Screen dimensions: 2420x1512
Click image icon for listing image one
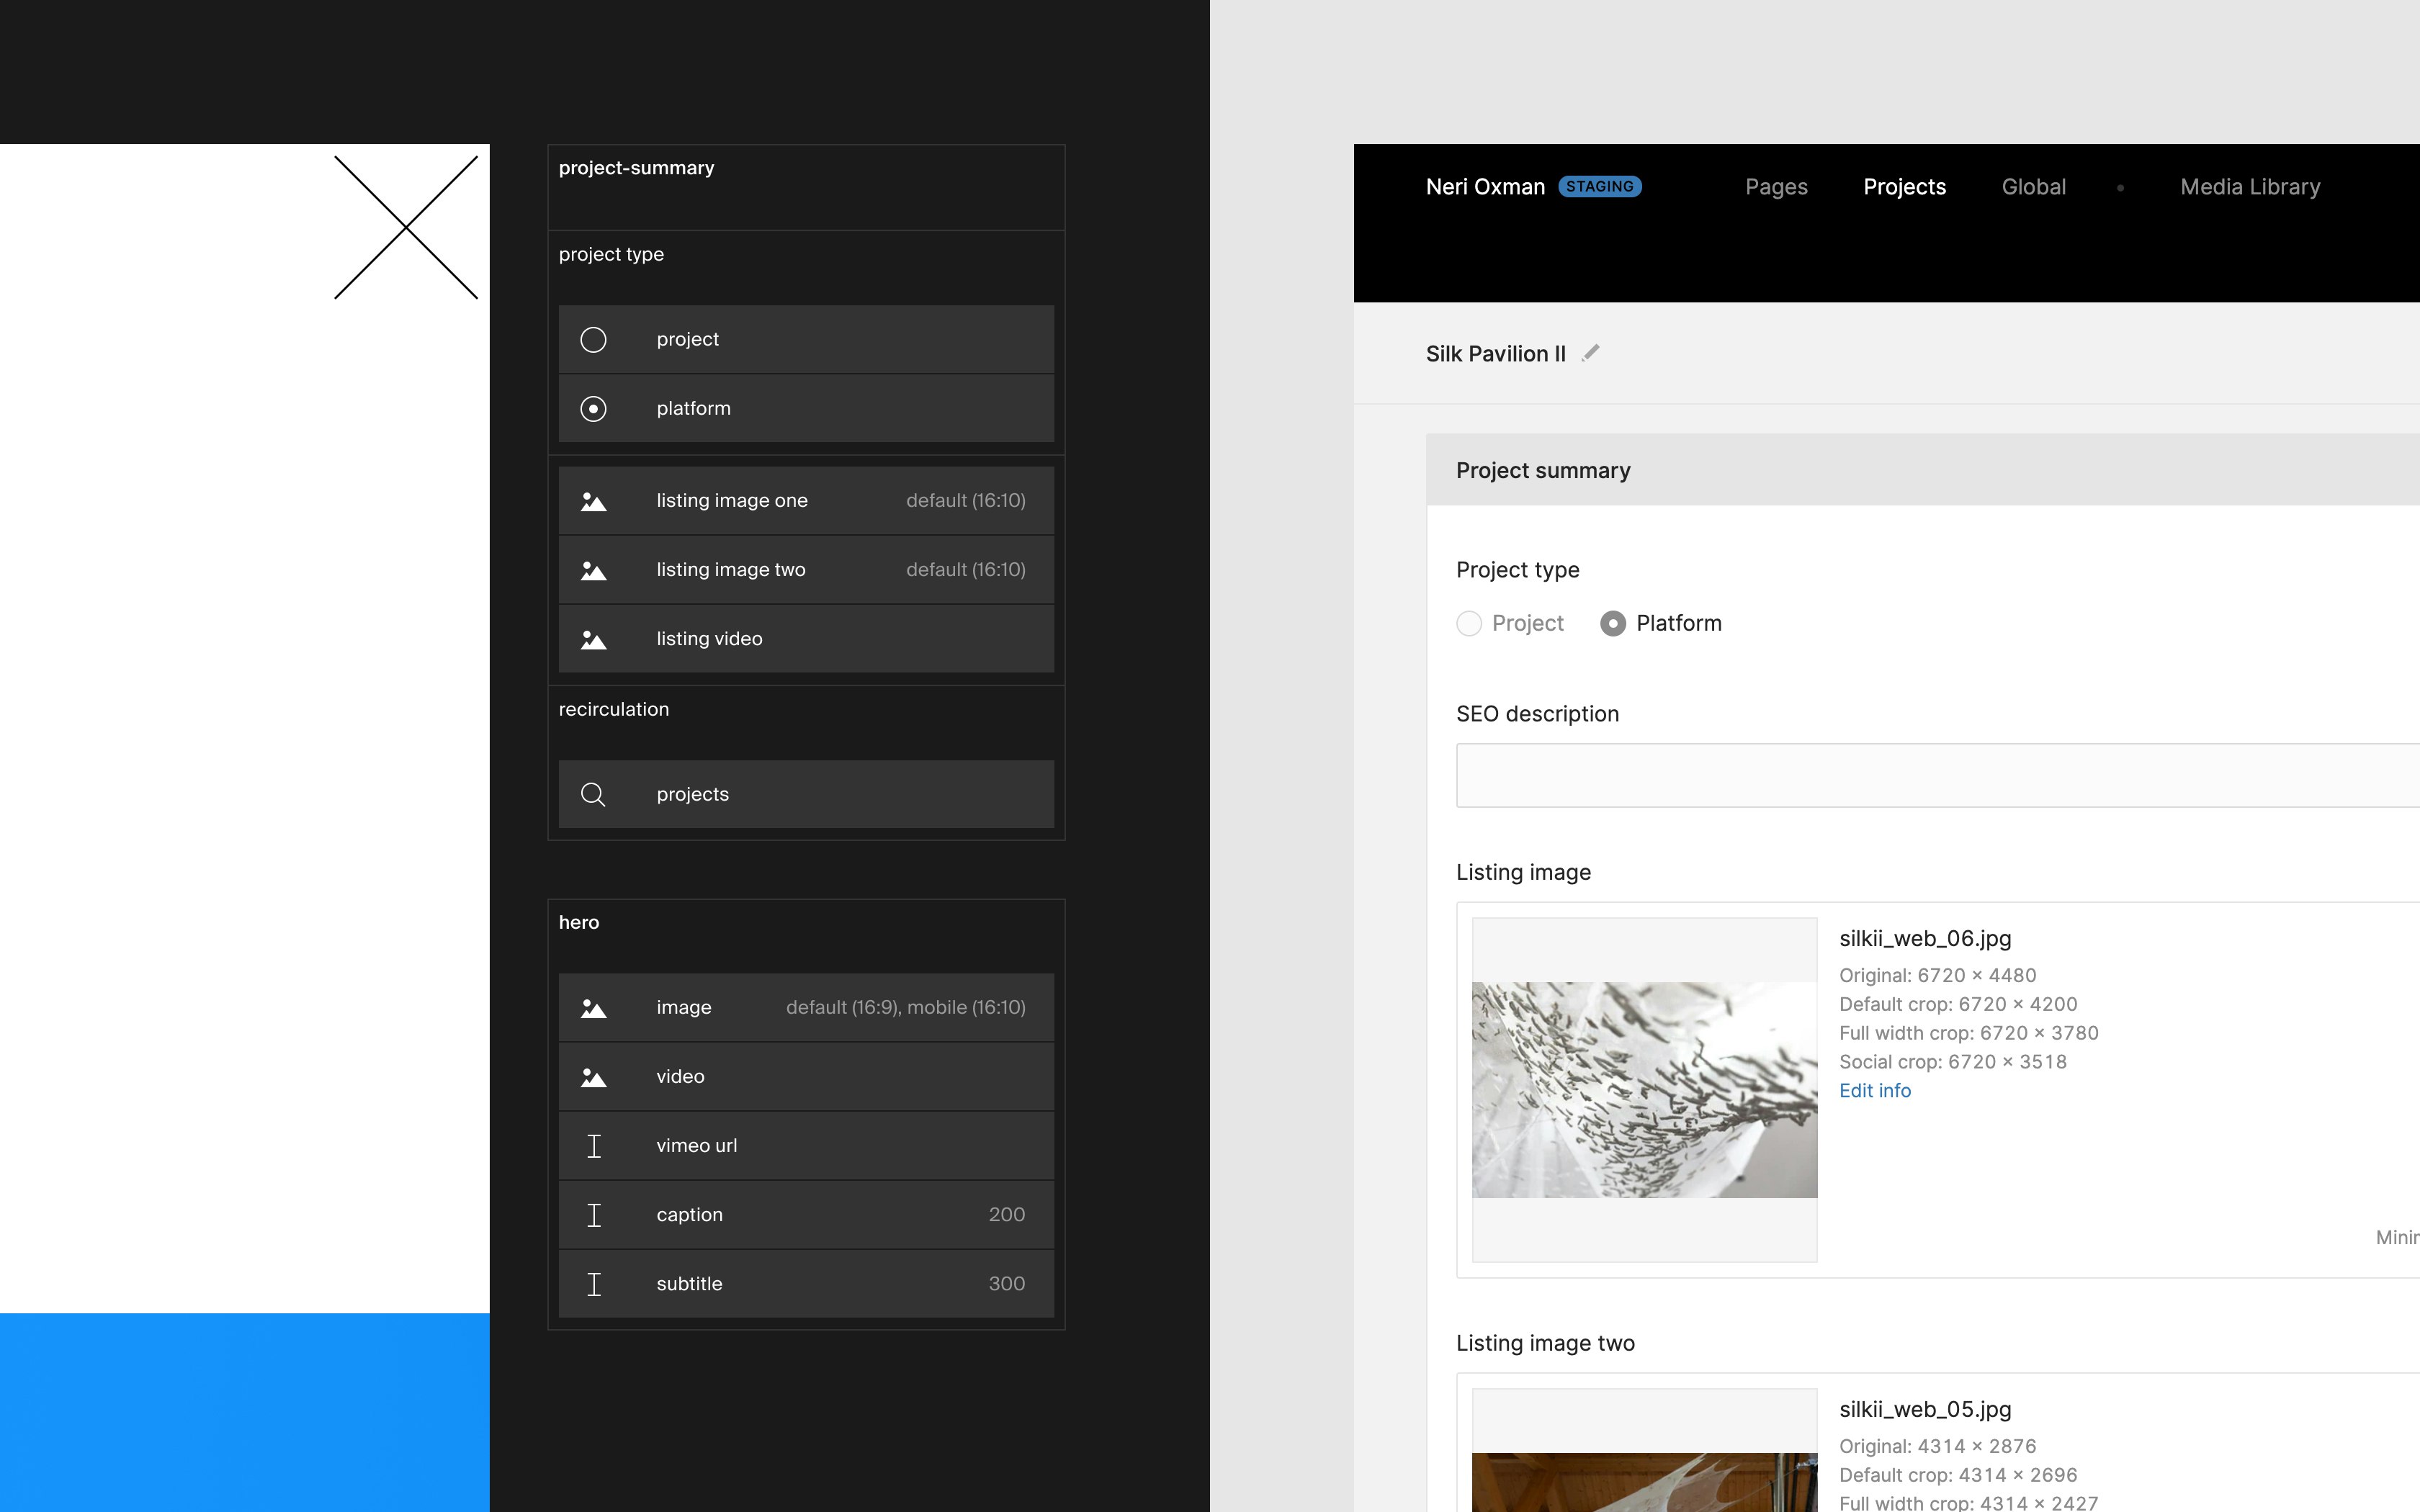[x=593, y=501]
